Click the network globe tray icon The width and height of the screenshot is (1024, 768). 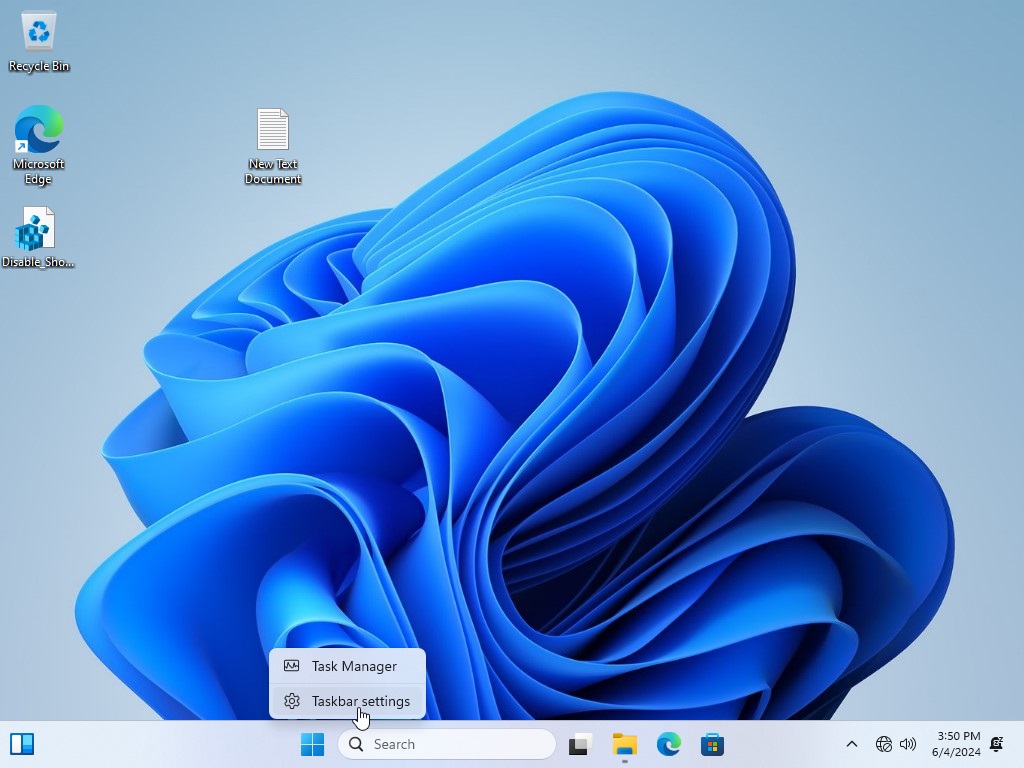click(884, 744)
